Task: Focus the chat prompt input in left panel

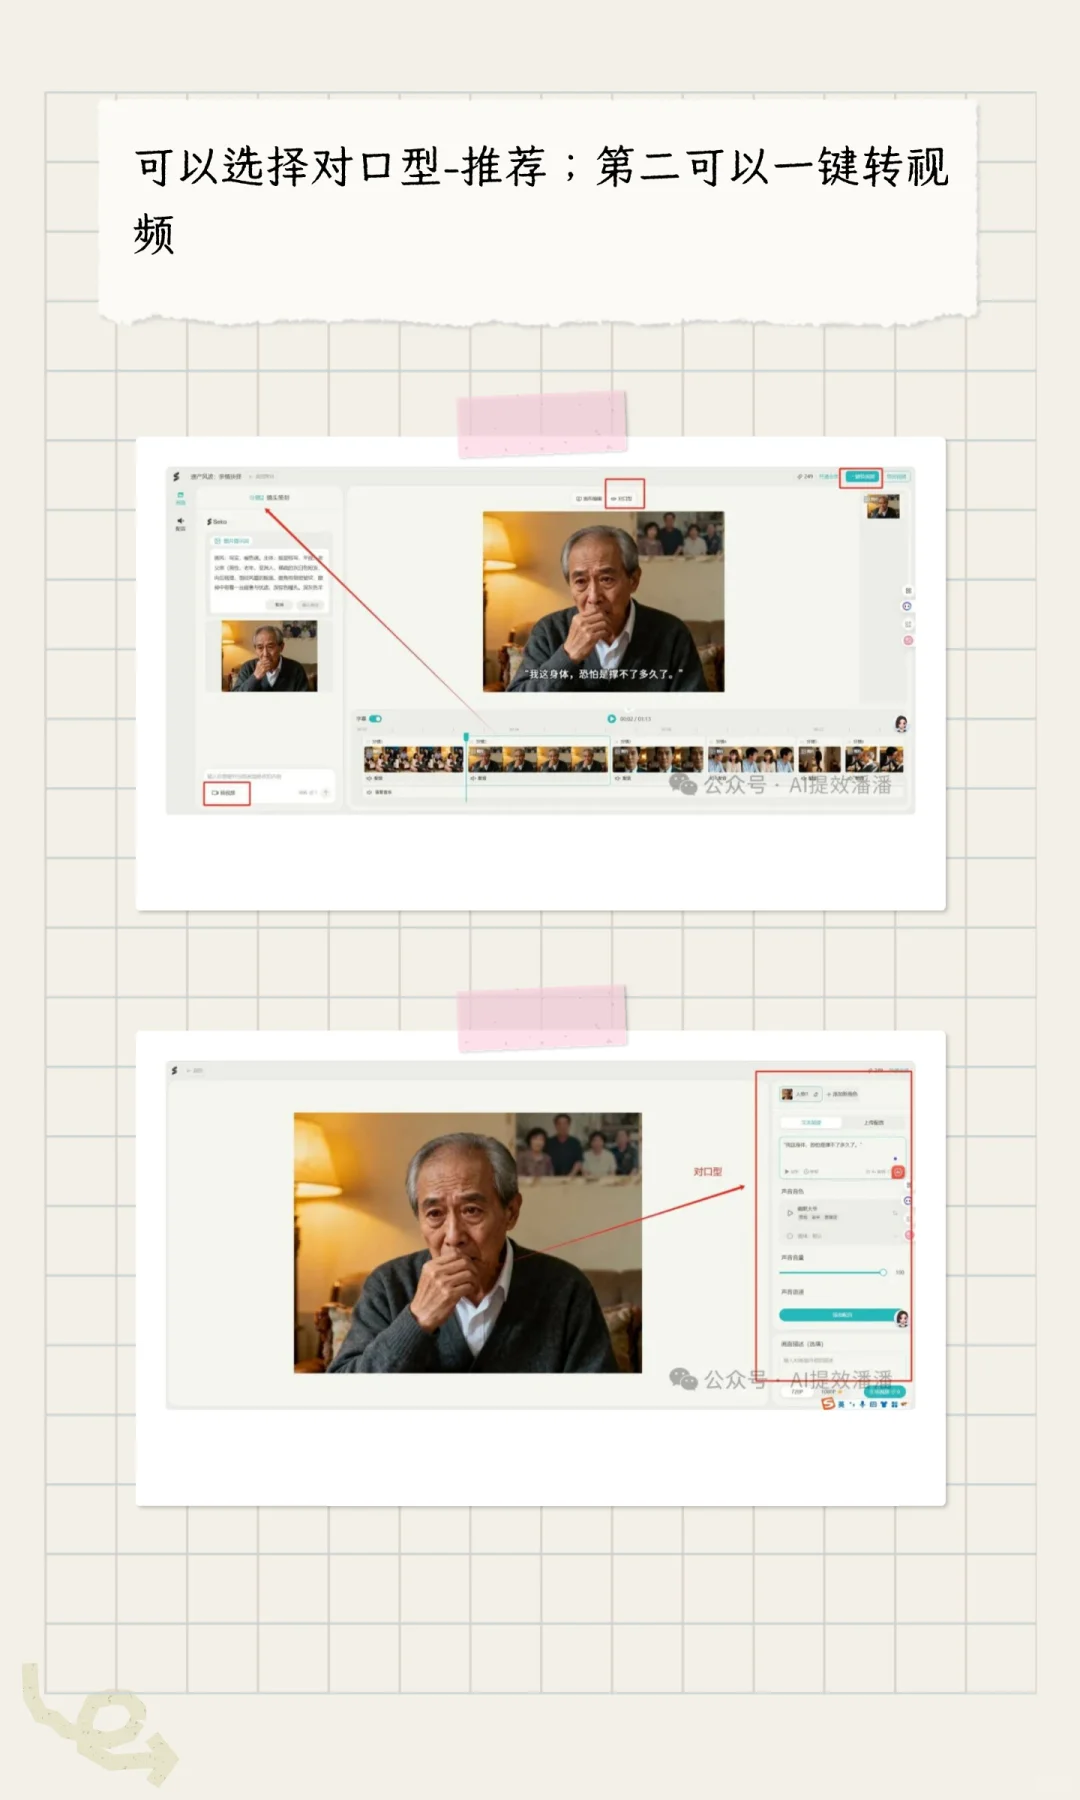Action: click(268, 776)
